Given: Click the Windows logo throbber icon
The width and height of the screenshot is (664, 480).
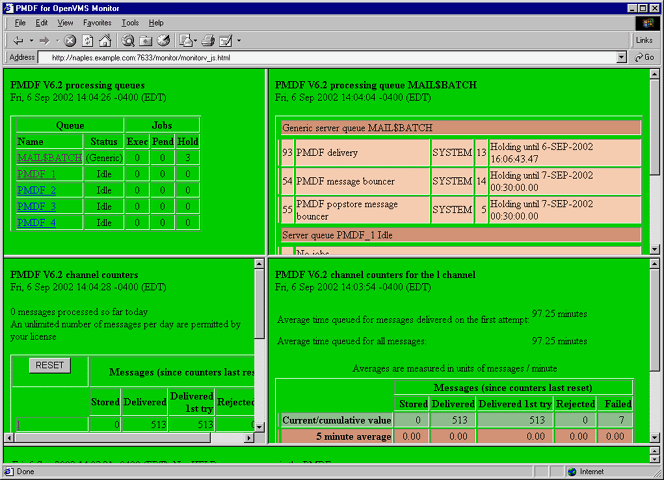Looking at the screenshot, I should click(x=647, y=23).
